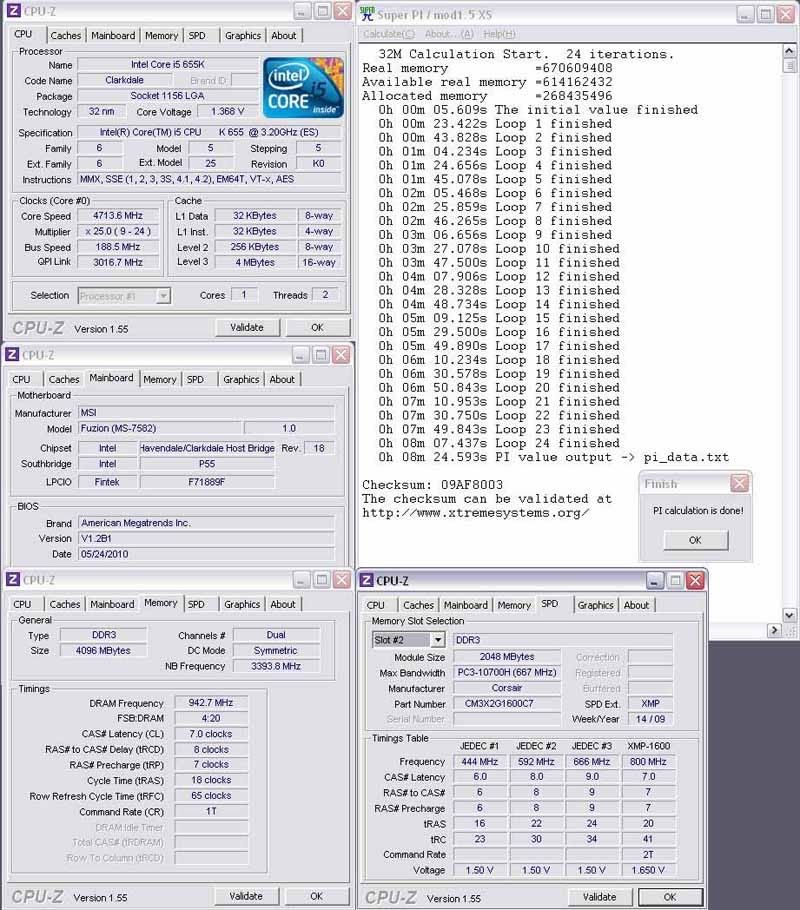Switch to Caches tab in the CPU-Z processor window
800x910 pixels.
pos(66,36)
